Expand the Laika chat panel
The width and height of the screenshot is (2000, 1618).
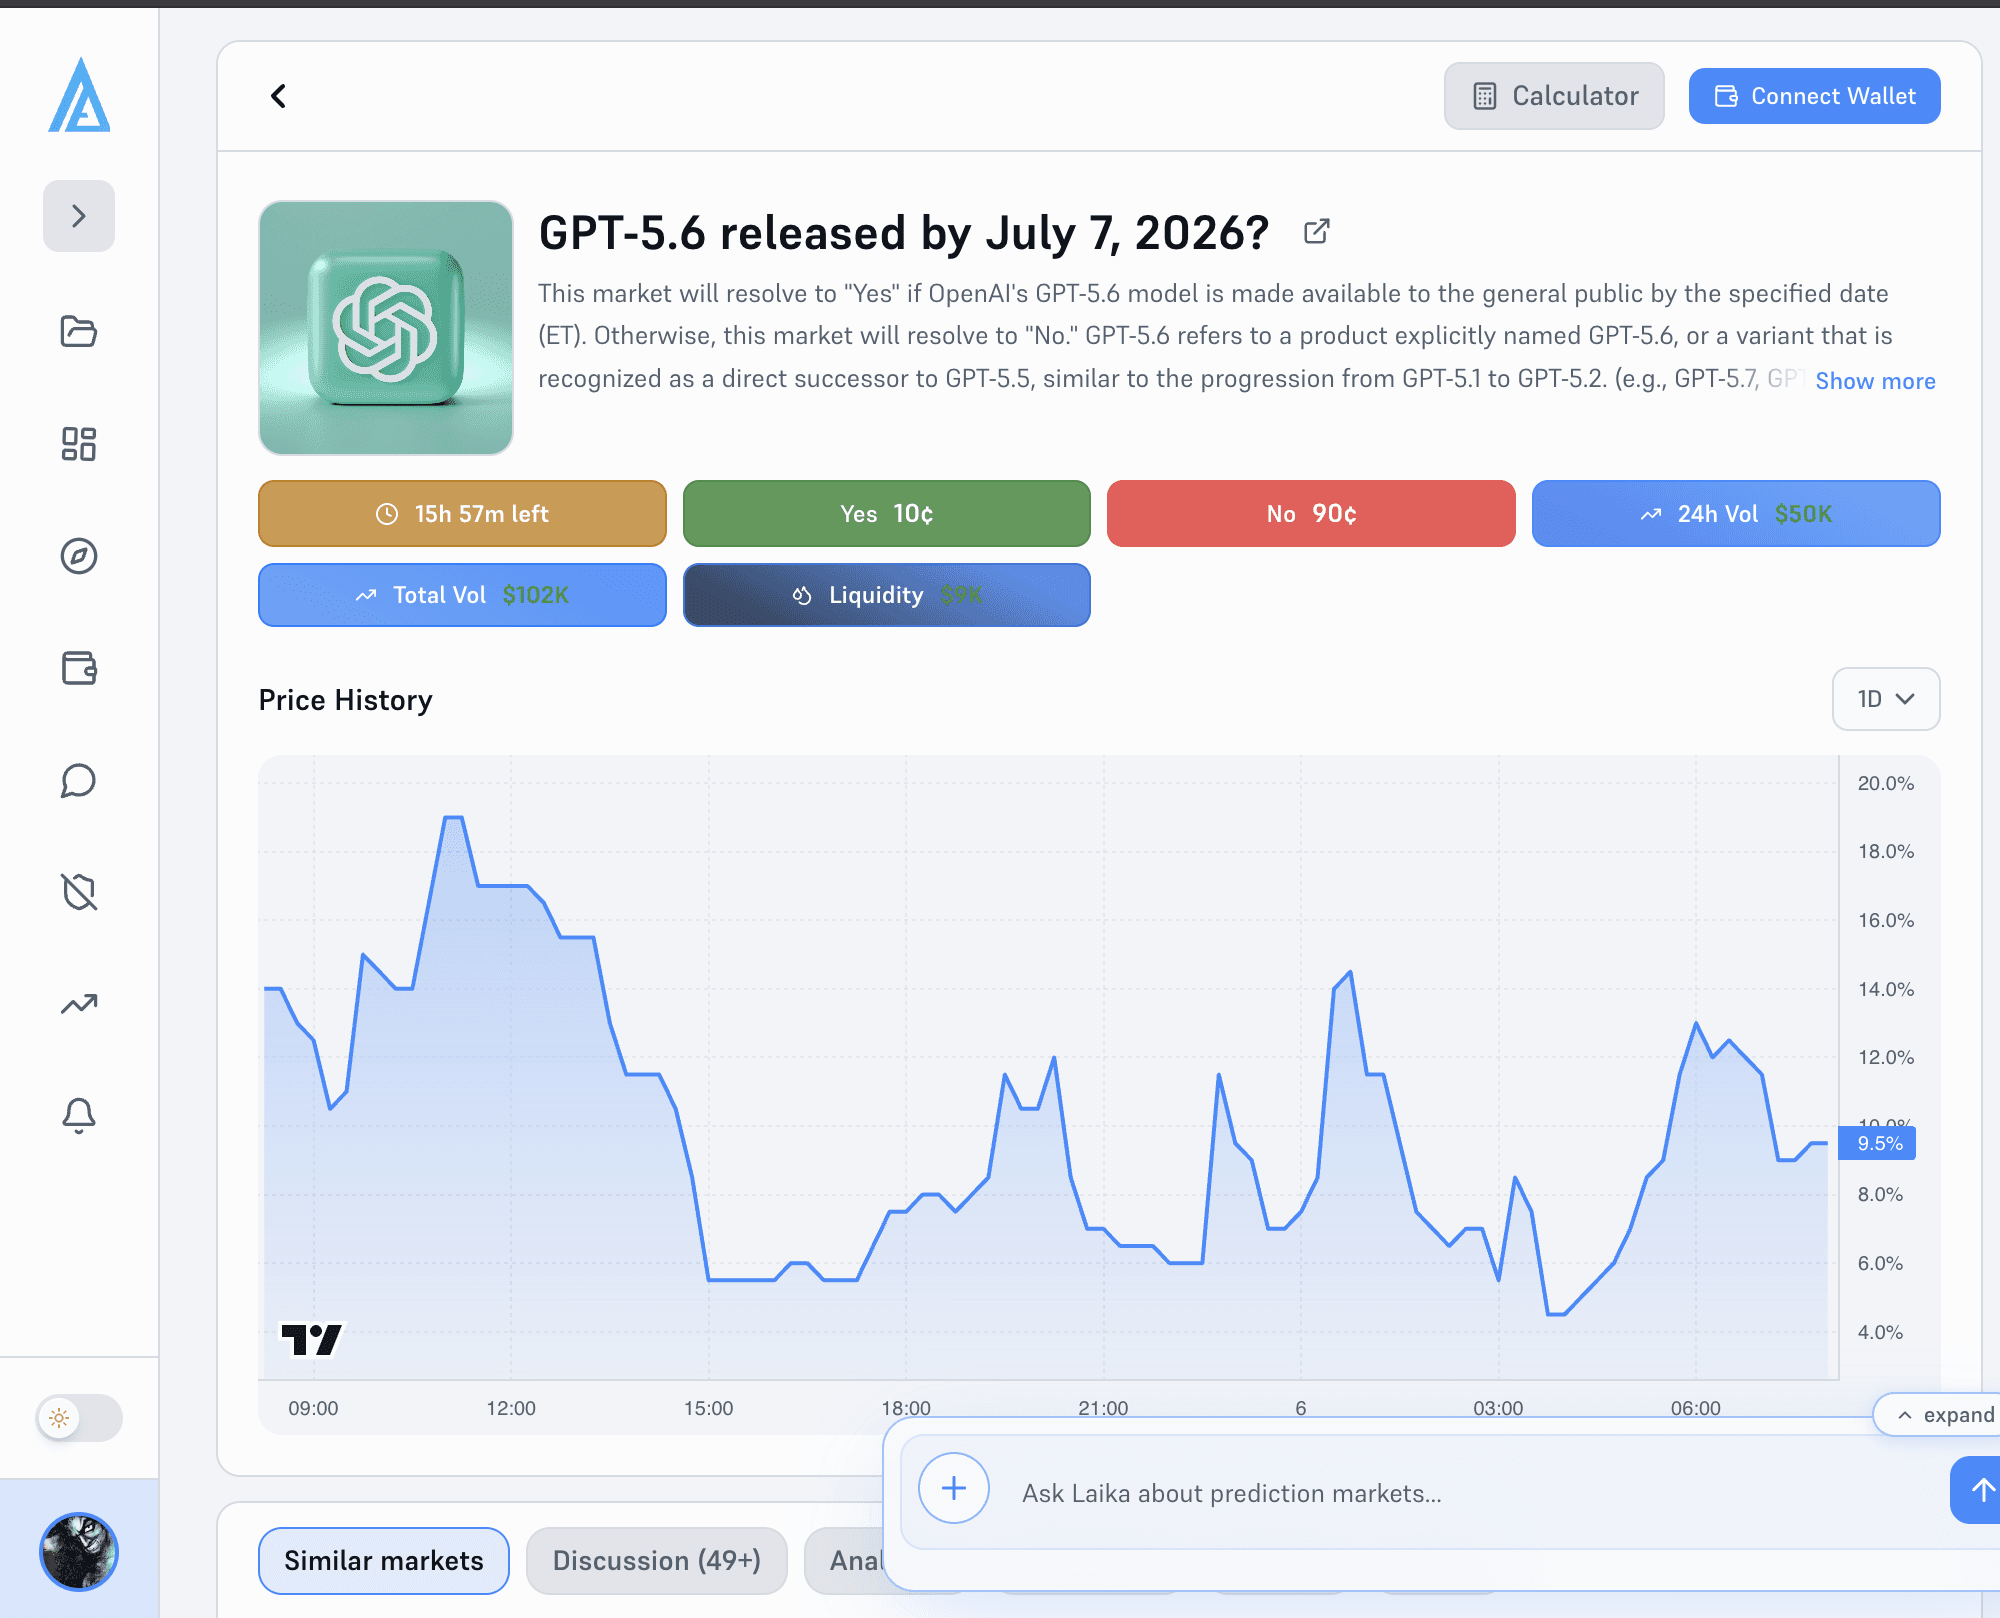pos(1940,1415)
